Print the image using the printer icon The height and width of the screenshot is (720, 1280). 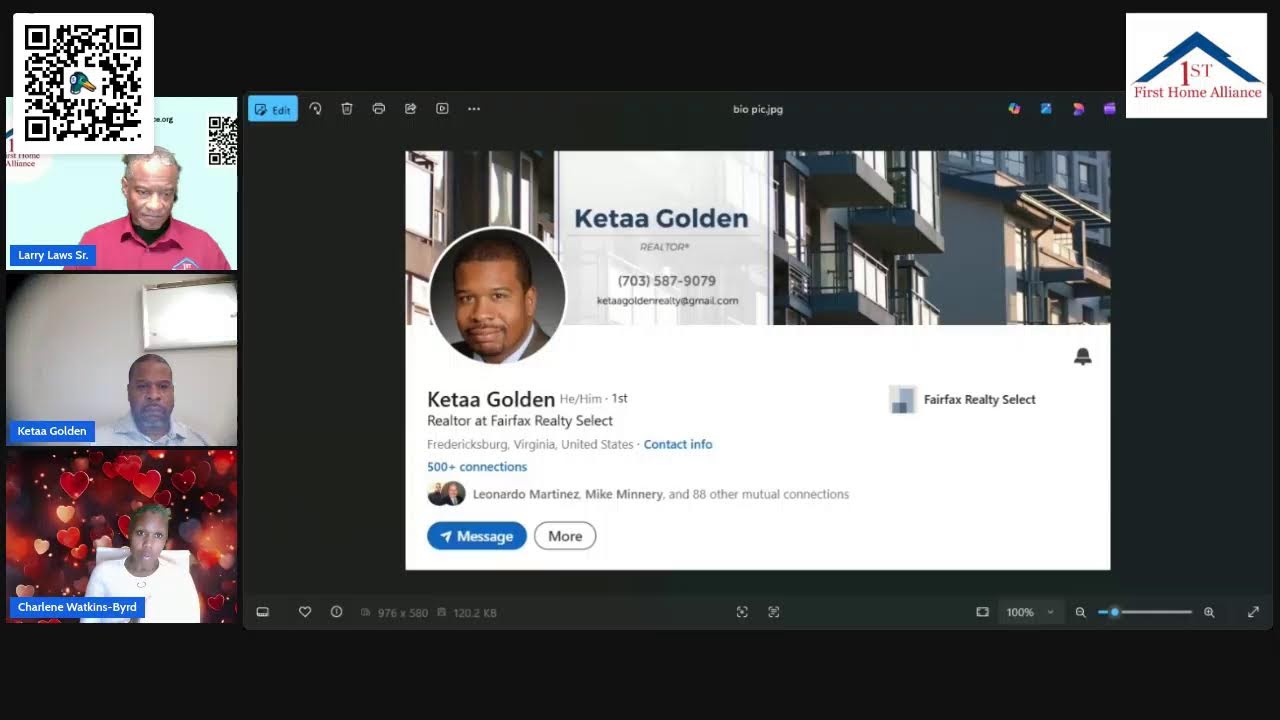coord(379,109)
